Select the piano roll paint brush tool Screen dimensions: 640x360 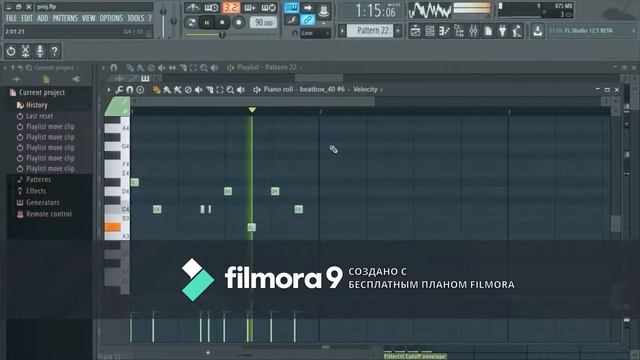(167, 89)
